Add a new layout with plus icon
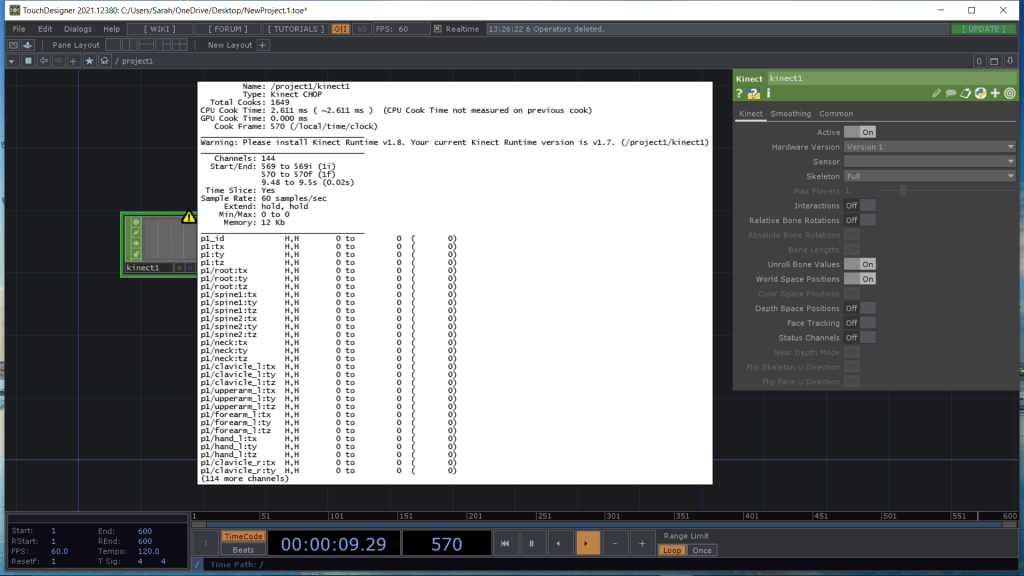The image size is (1024, 576). pyautogui.click(x=263, y=45)
